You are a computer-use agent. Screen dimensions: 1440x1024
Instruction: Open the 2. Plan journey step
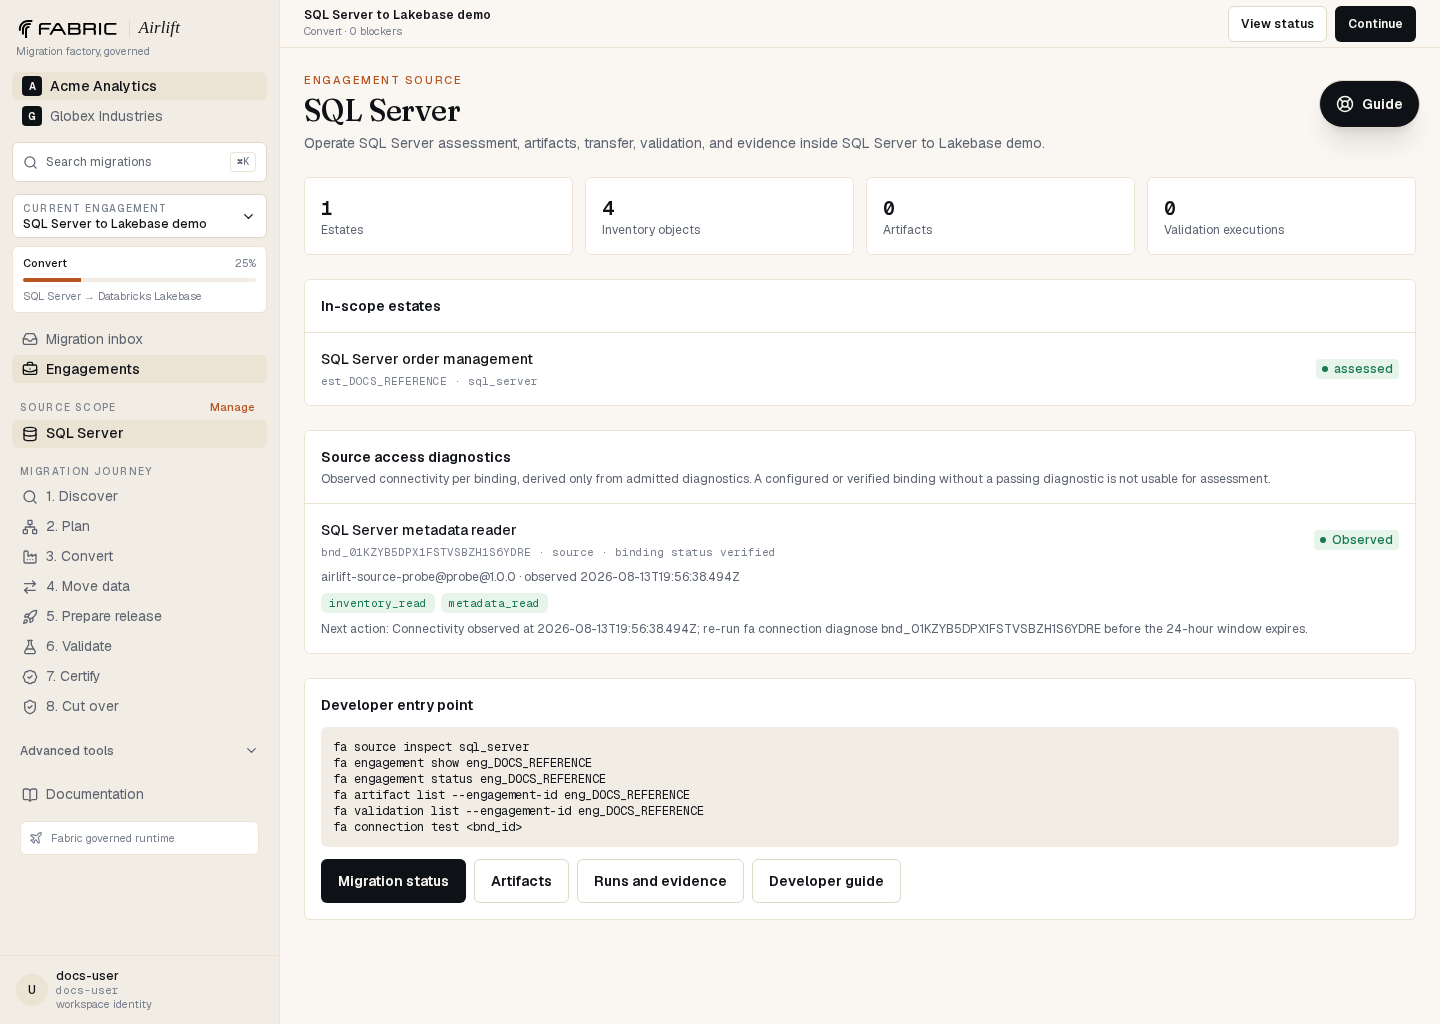pyautogui.click(x=139, y=526)
